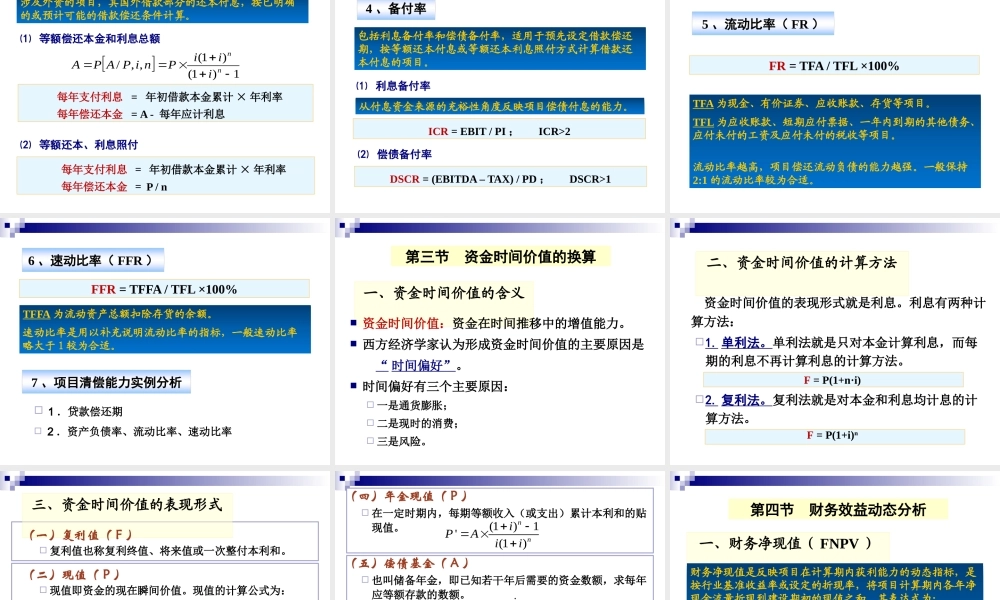Open the underlined 'TFL' link in blue box
This screenshot has height=600, width=1000.
(703, 122)
